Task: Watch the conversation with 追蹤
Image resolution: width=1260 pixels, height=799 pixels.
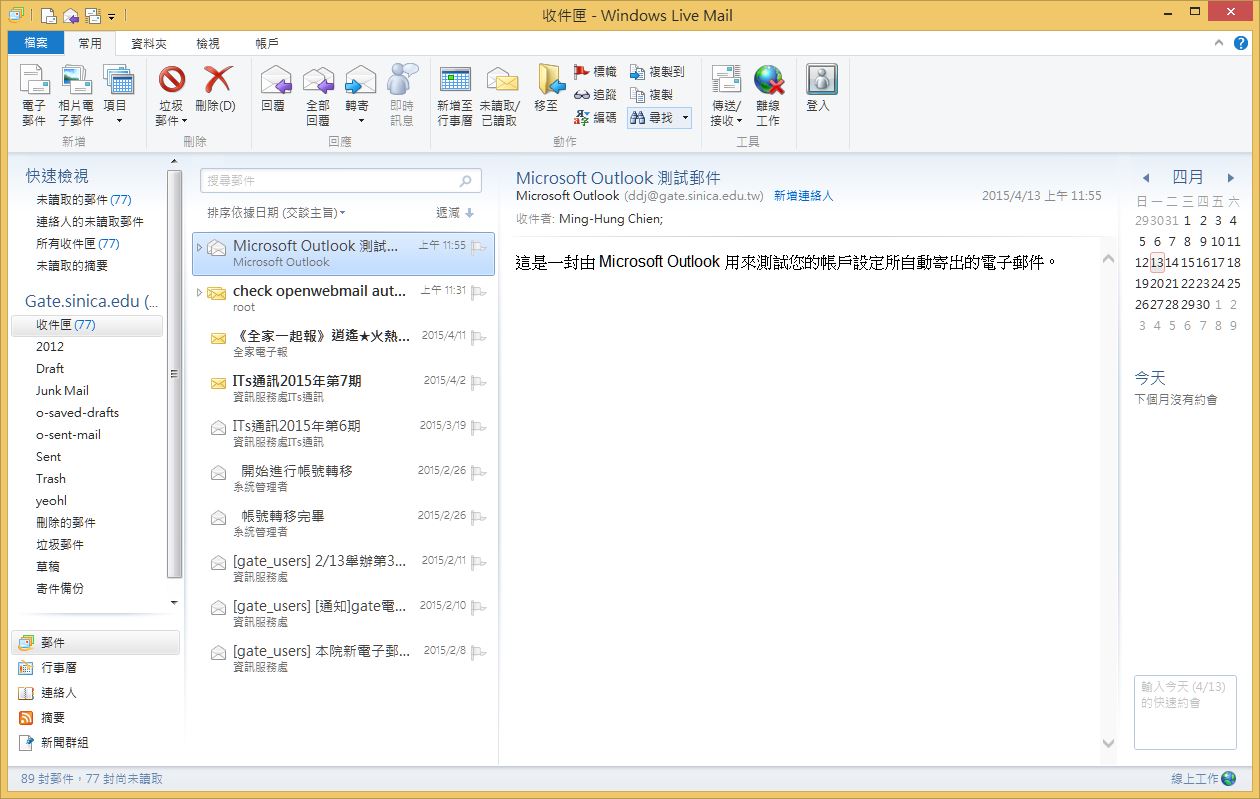Action: pos(595,94)
